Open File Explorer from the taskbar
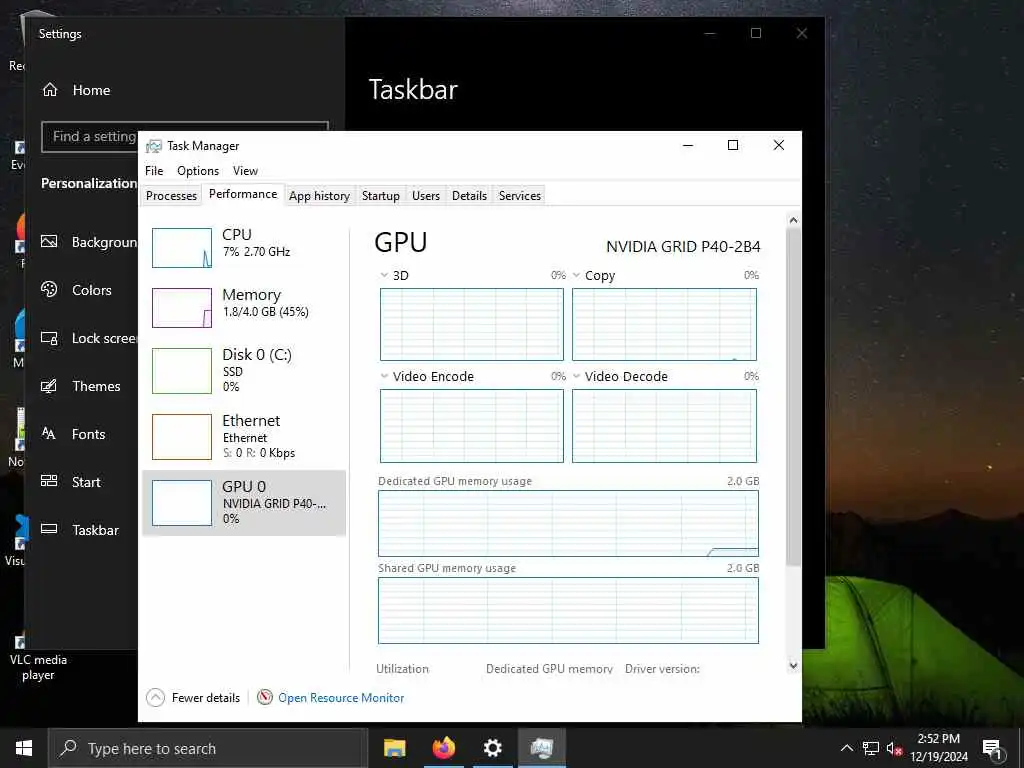The image size is (1024, 768). (x=394, y=748)
